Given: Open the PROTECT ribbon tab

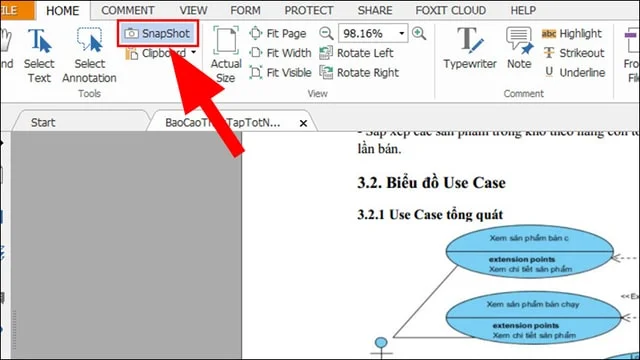Looking at the screenshot, I should (x=309, y=10).
